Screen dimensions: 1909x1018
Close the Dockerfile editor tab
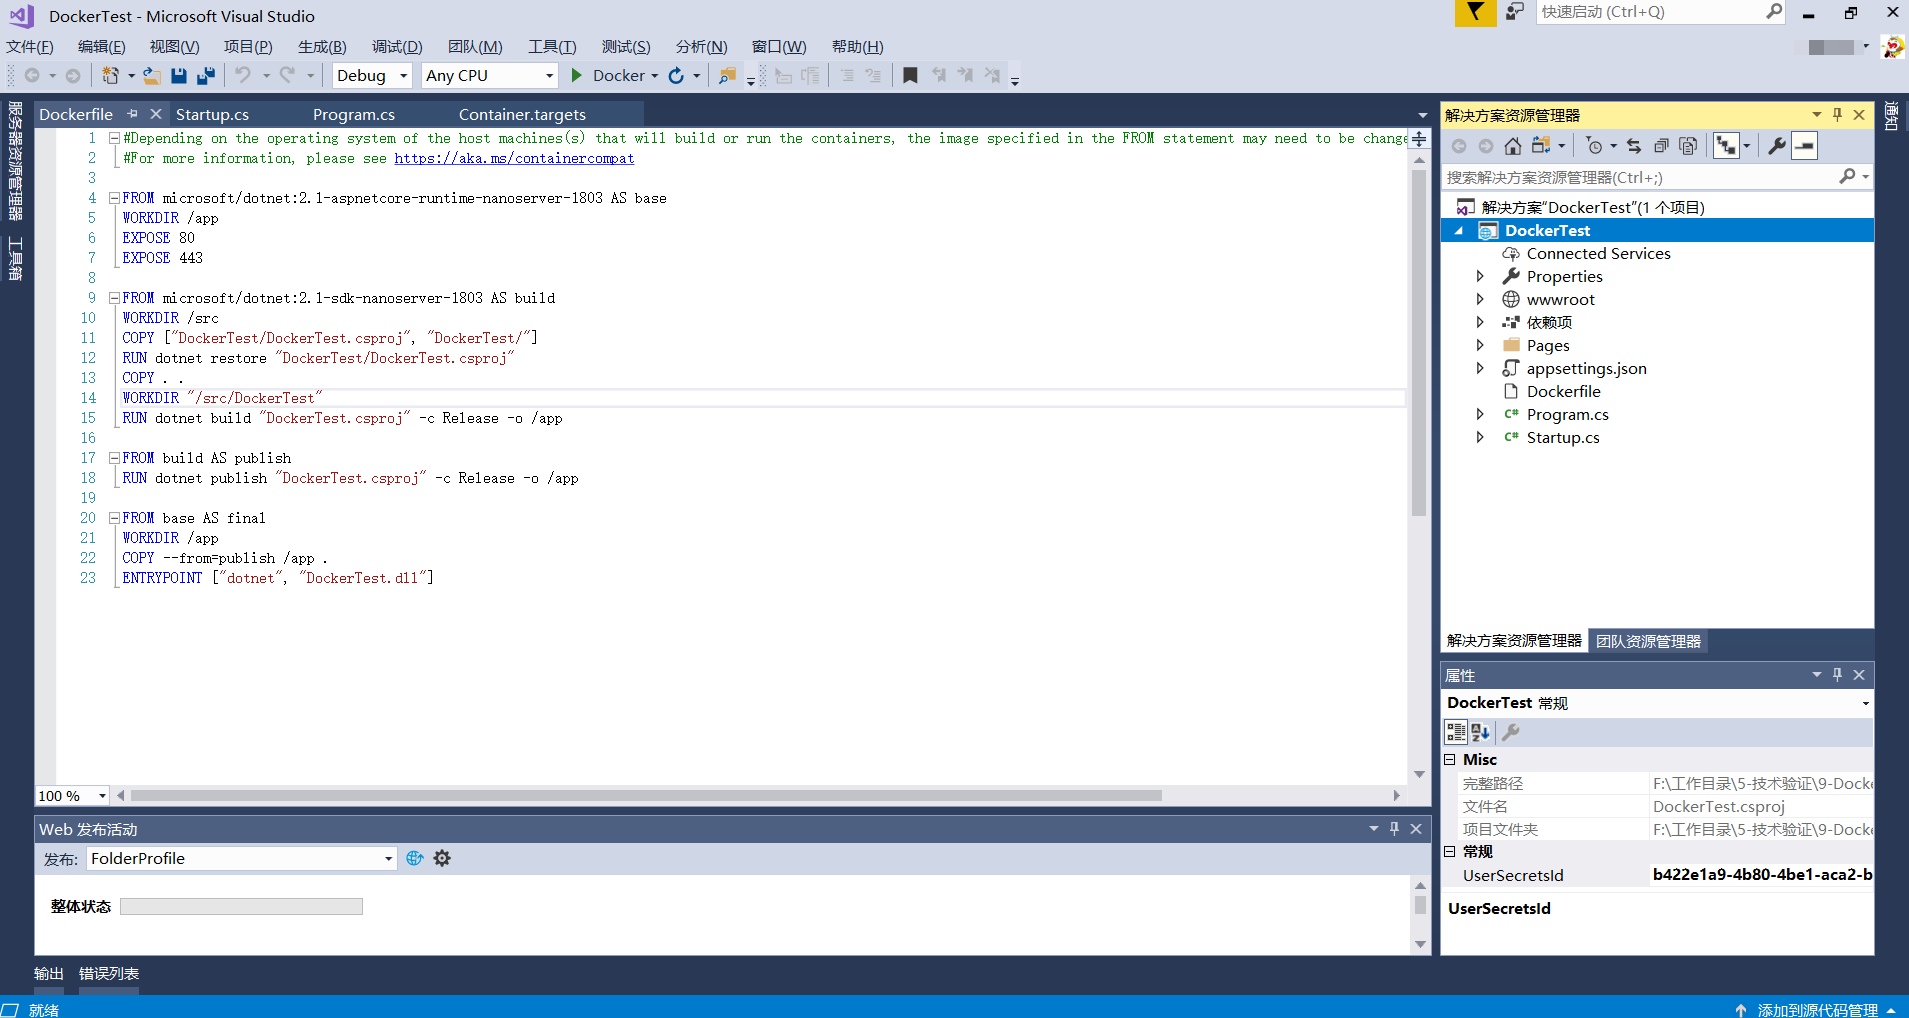156,114
